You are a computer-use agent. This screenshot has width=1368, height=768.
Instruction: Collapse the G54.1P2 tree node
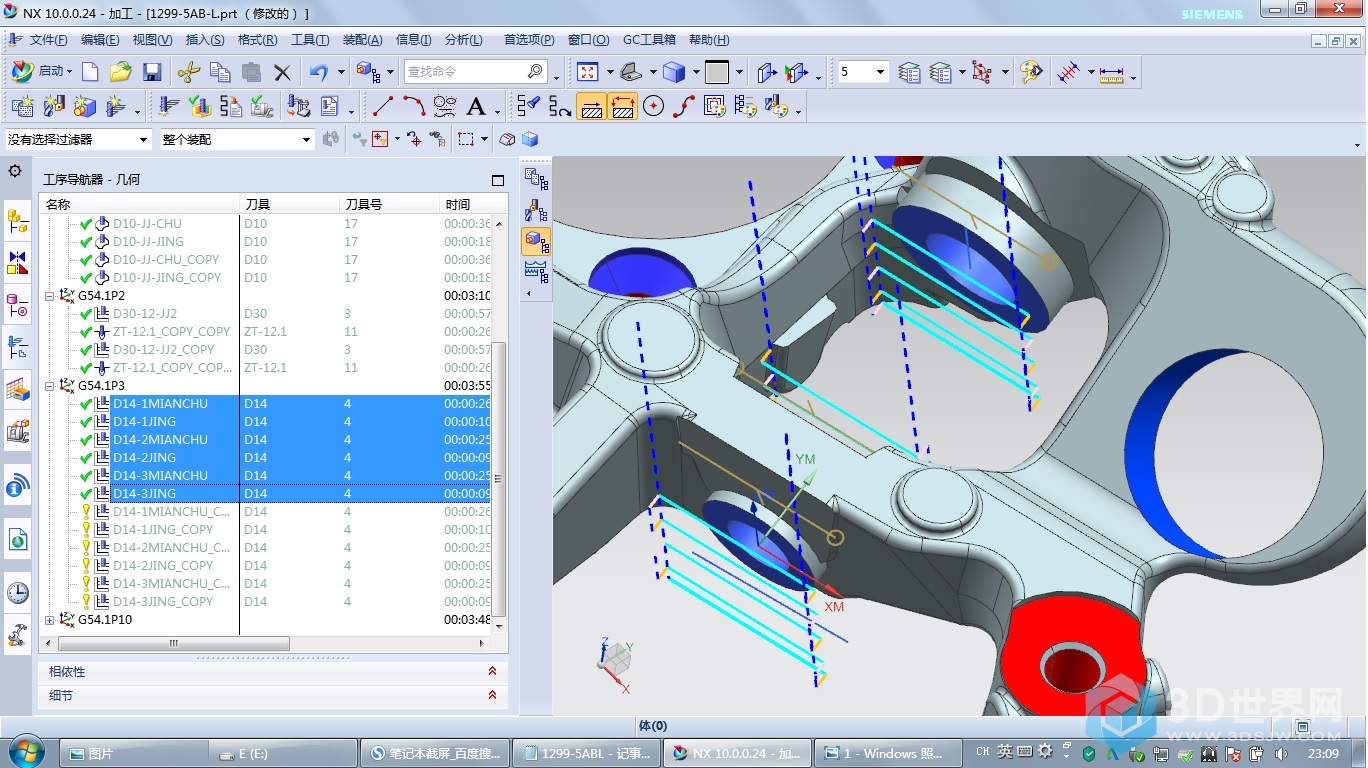pos(50,296)
